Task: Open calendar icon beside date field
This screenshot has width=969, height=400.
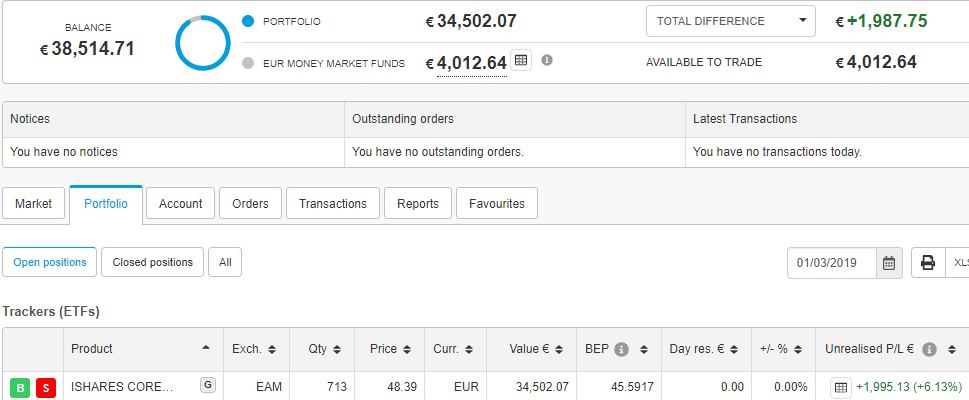Action: (889, 263)
